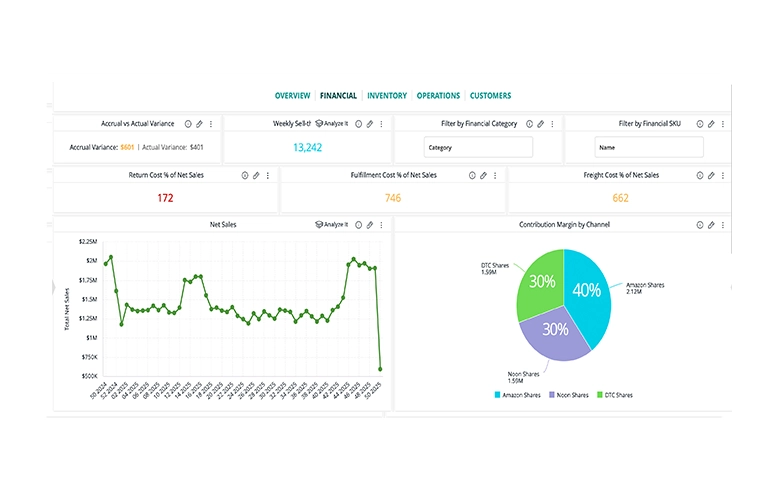Image resolution: width=768 pixels, height=493 pixels.
Task: Open the Category filter dropdown
Action: pos(477,148)
